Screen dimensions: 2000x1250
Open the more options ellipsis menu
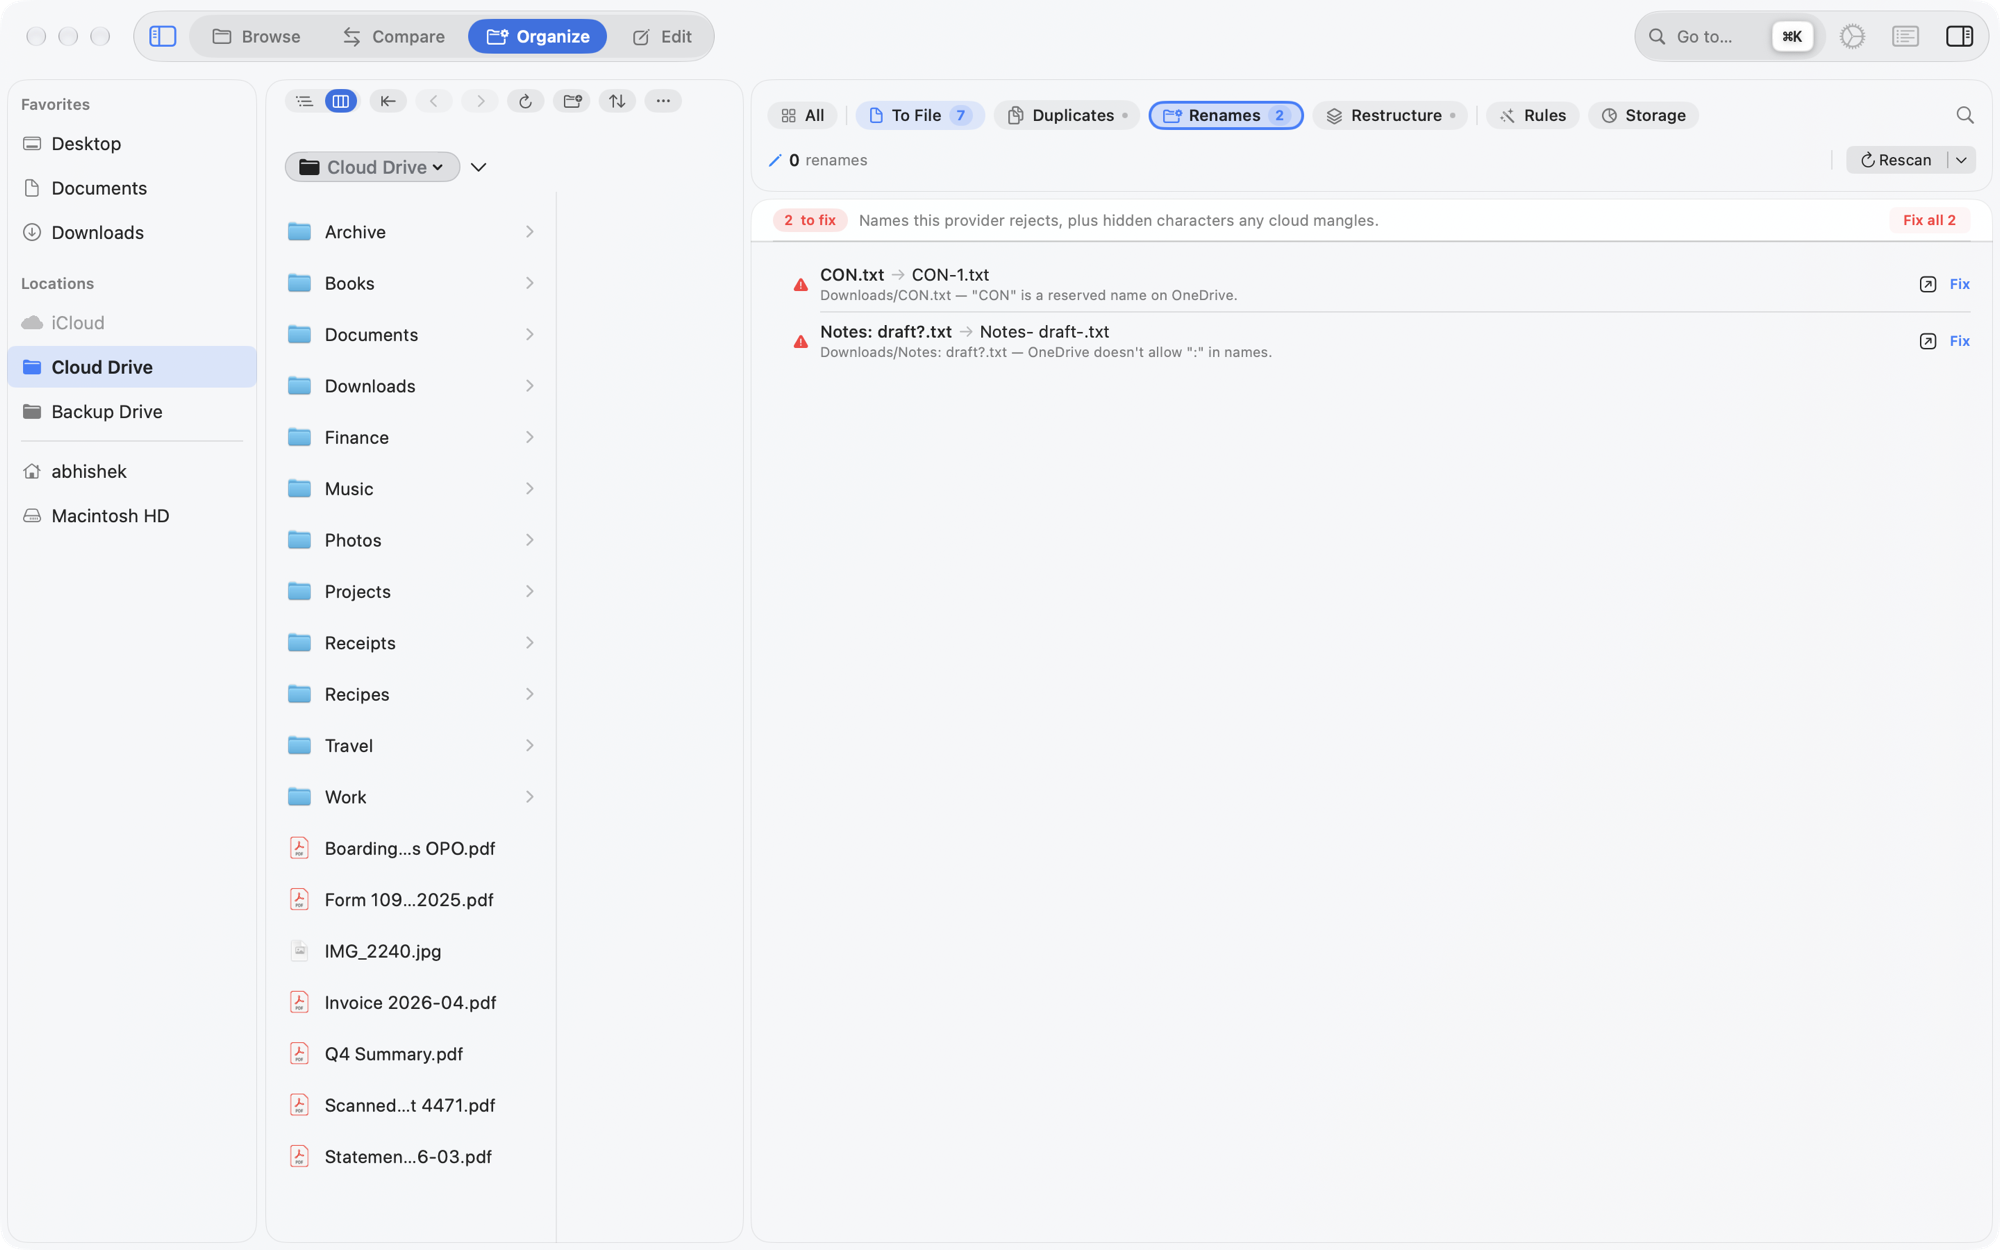tap(663, 101)
